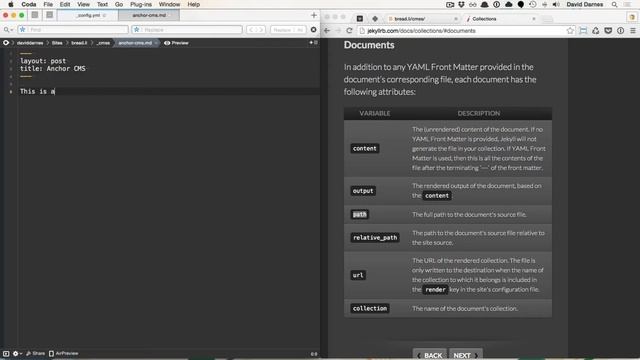
Task: Click the previous/next match arrows control
Action: tap(256, 30)
